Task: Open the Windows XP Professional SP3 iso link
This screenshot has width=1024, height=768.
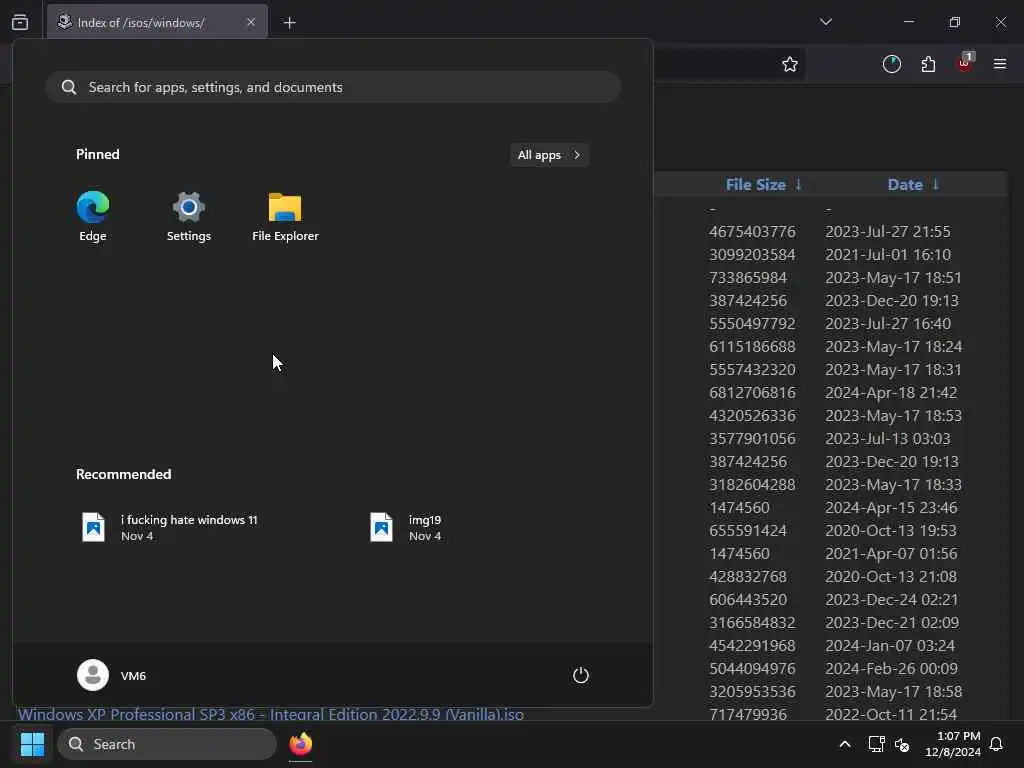Action: click(270, 714)
